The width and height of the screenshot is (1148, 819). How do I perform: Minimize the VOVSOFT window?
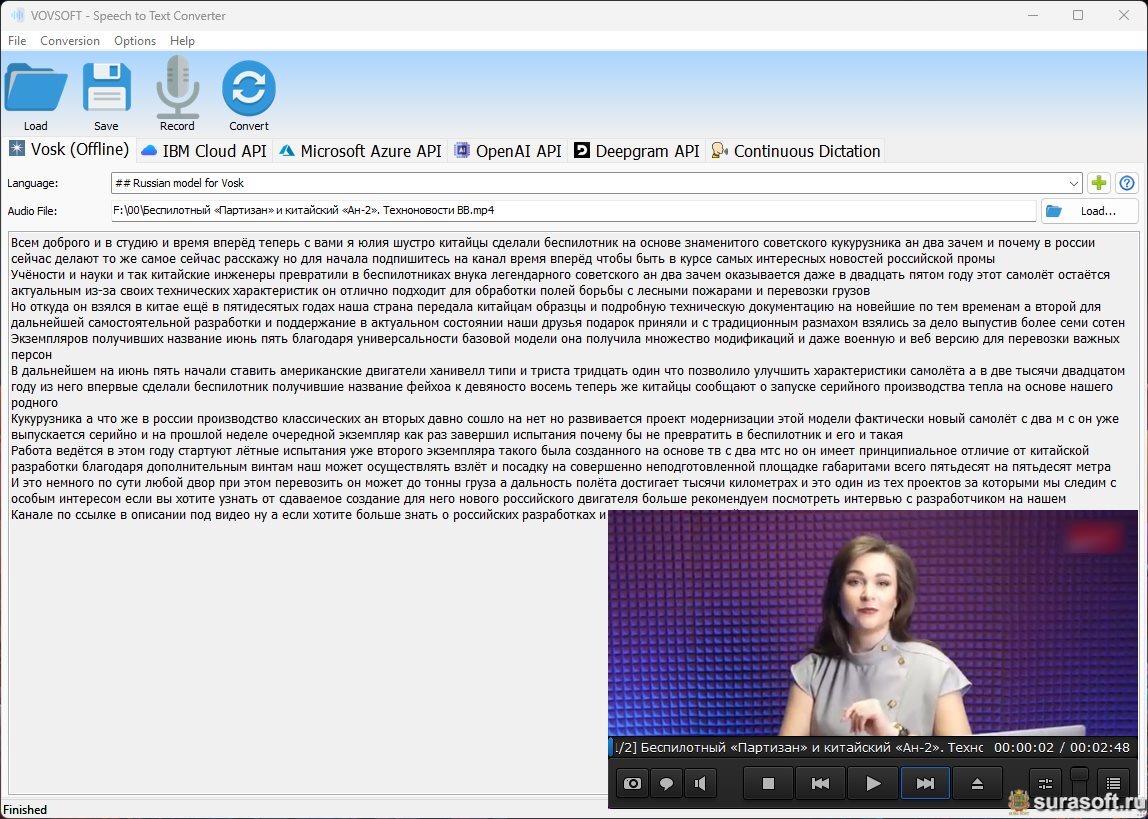1033,15
